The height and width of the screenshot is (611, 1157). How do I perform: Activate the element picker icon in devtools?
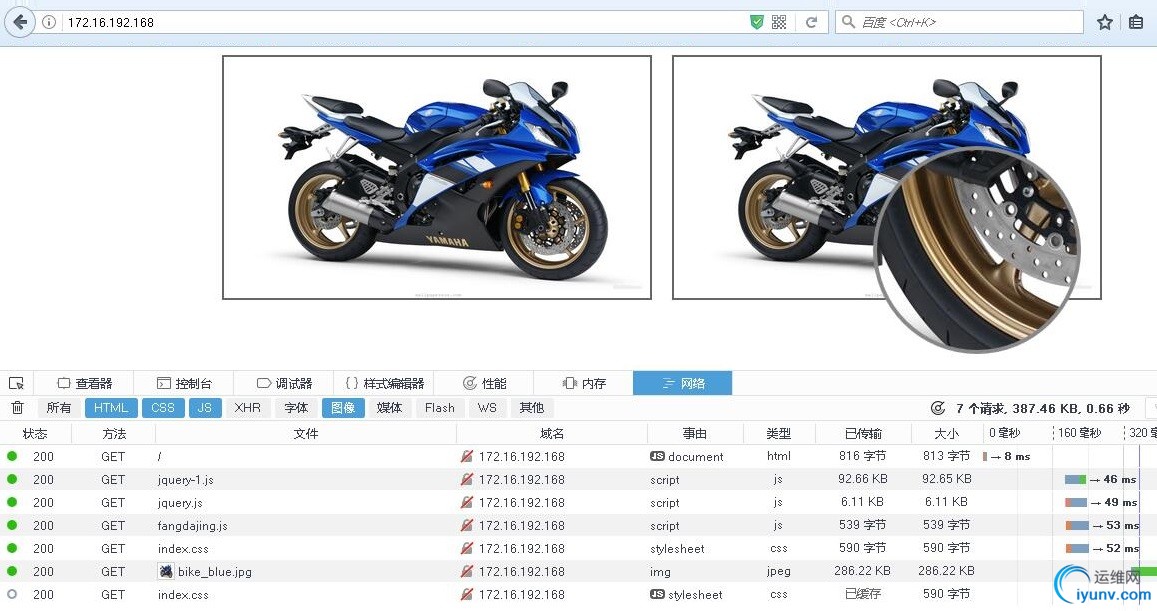click(16, 383)
